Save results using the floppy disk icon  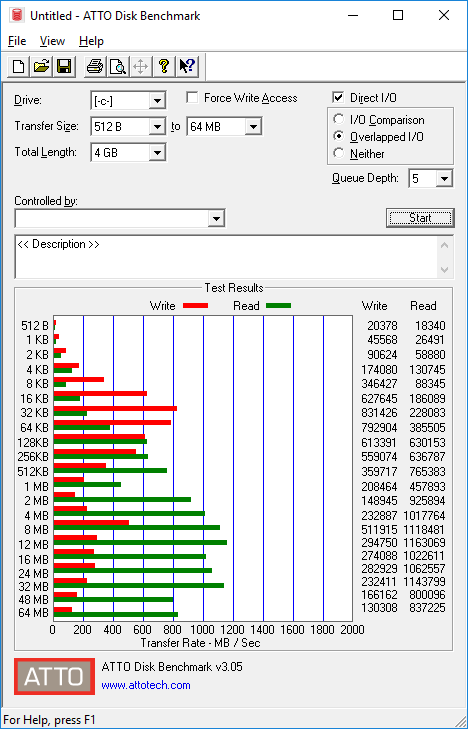pos(64,66)
